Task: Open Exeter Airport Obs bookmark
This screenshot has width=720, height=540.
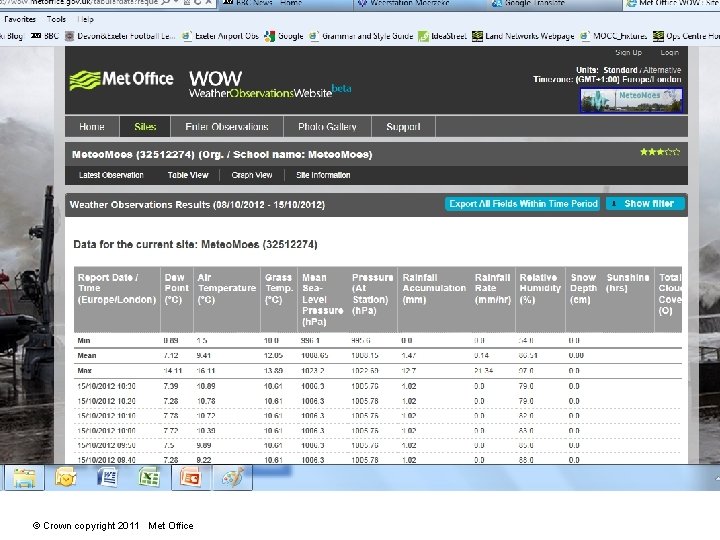Action: (x=220, y=36)
